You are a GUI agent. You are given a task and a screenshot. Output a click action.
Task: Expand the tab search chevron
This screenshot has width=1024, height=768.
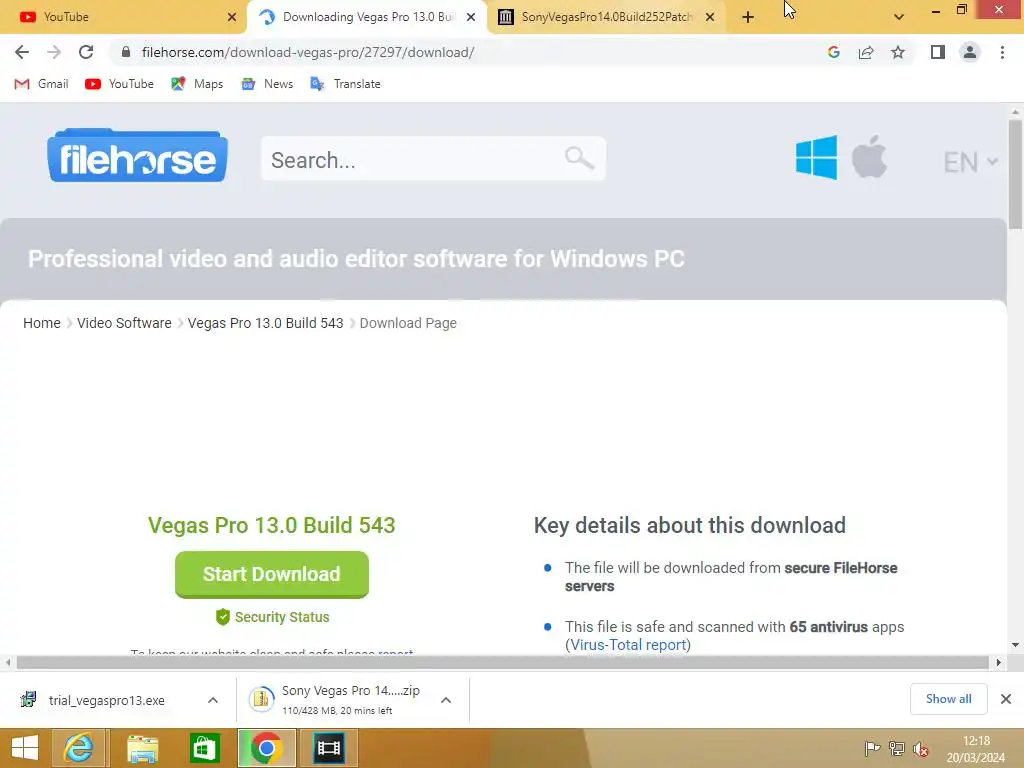899,17
